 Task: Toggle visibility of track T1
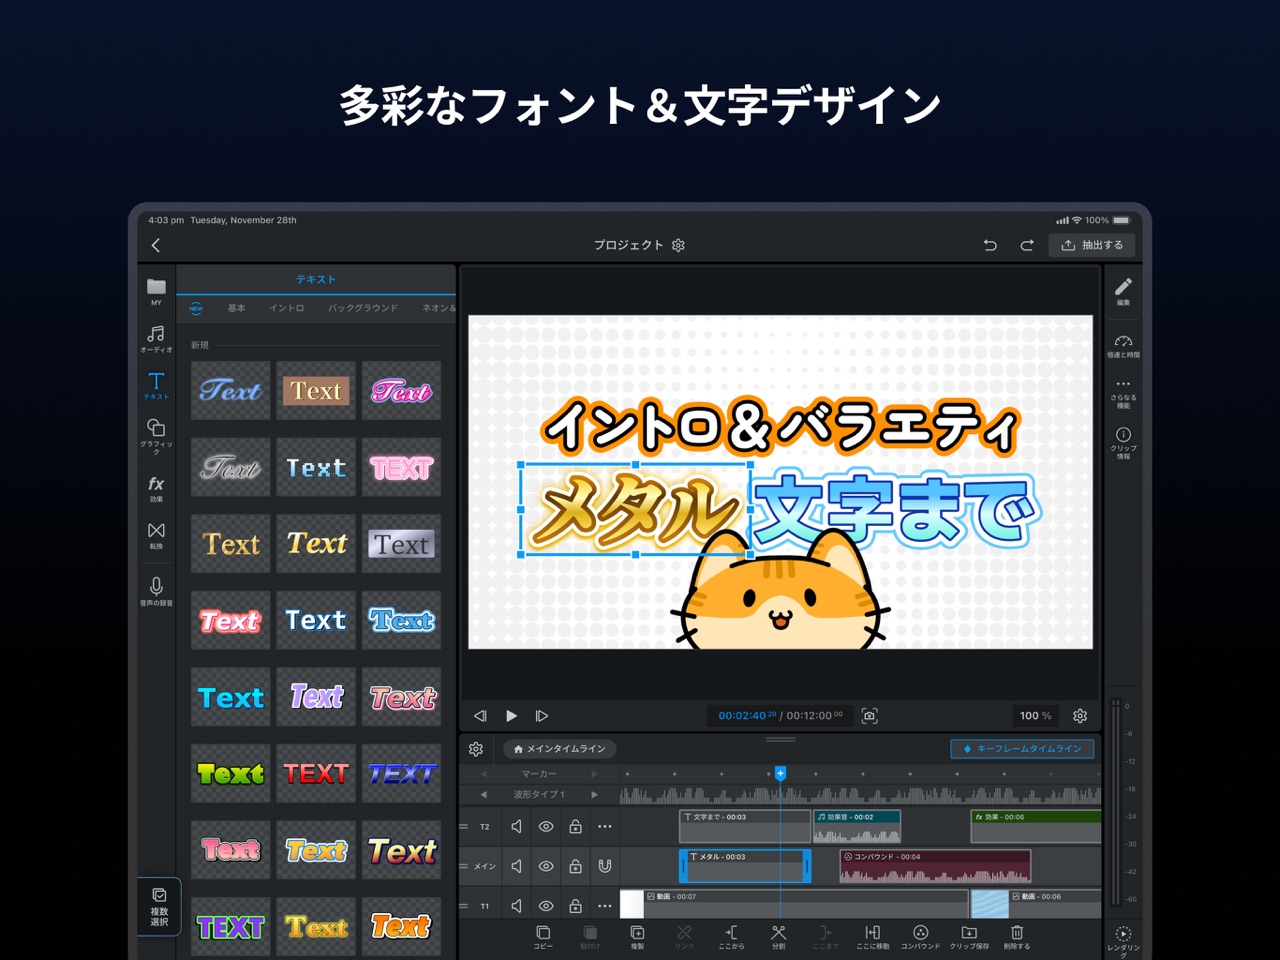[x=546, y=906]
